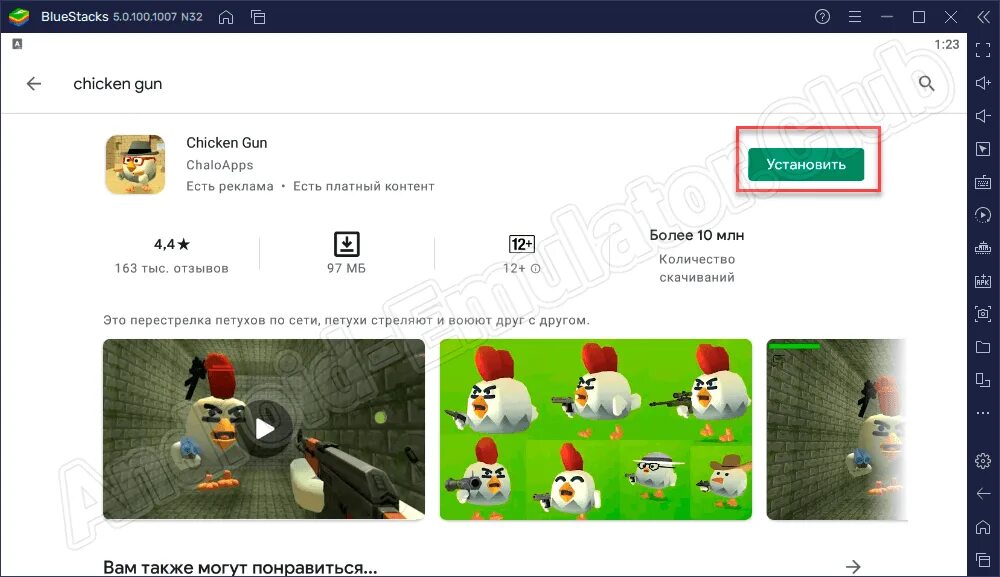Click the game description text about roosters
Screen dimensions: 1000x577
[346, 320]
